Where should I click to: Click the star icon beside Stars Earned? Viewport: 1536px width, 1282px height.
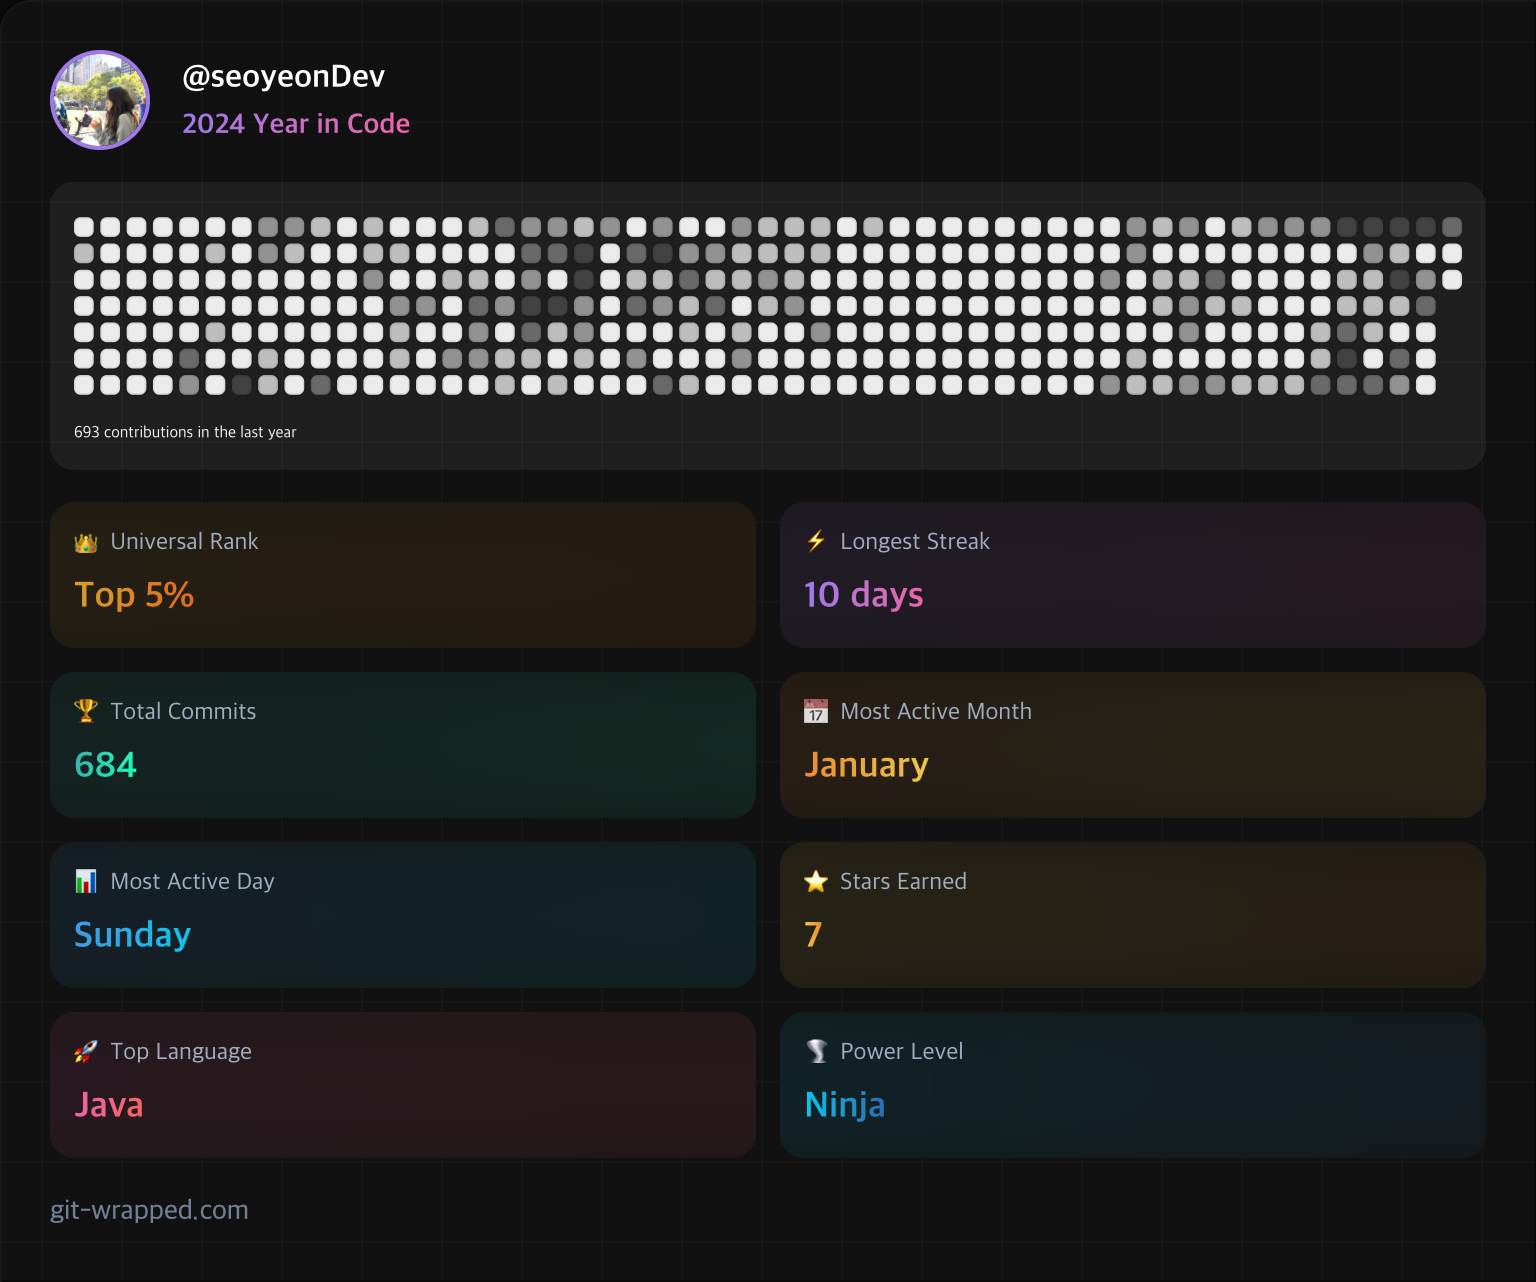pyautogui.click(x=816, y=881)
